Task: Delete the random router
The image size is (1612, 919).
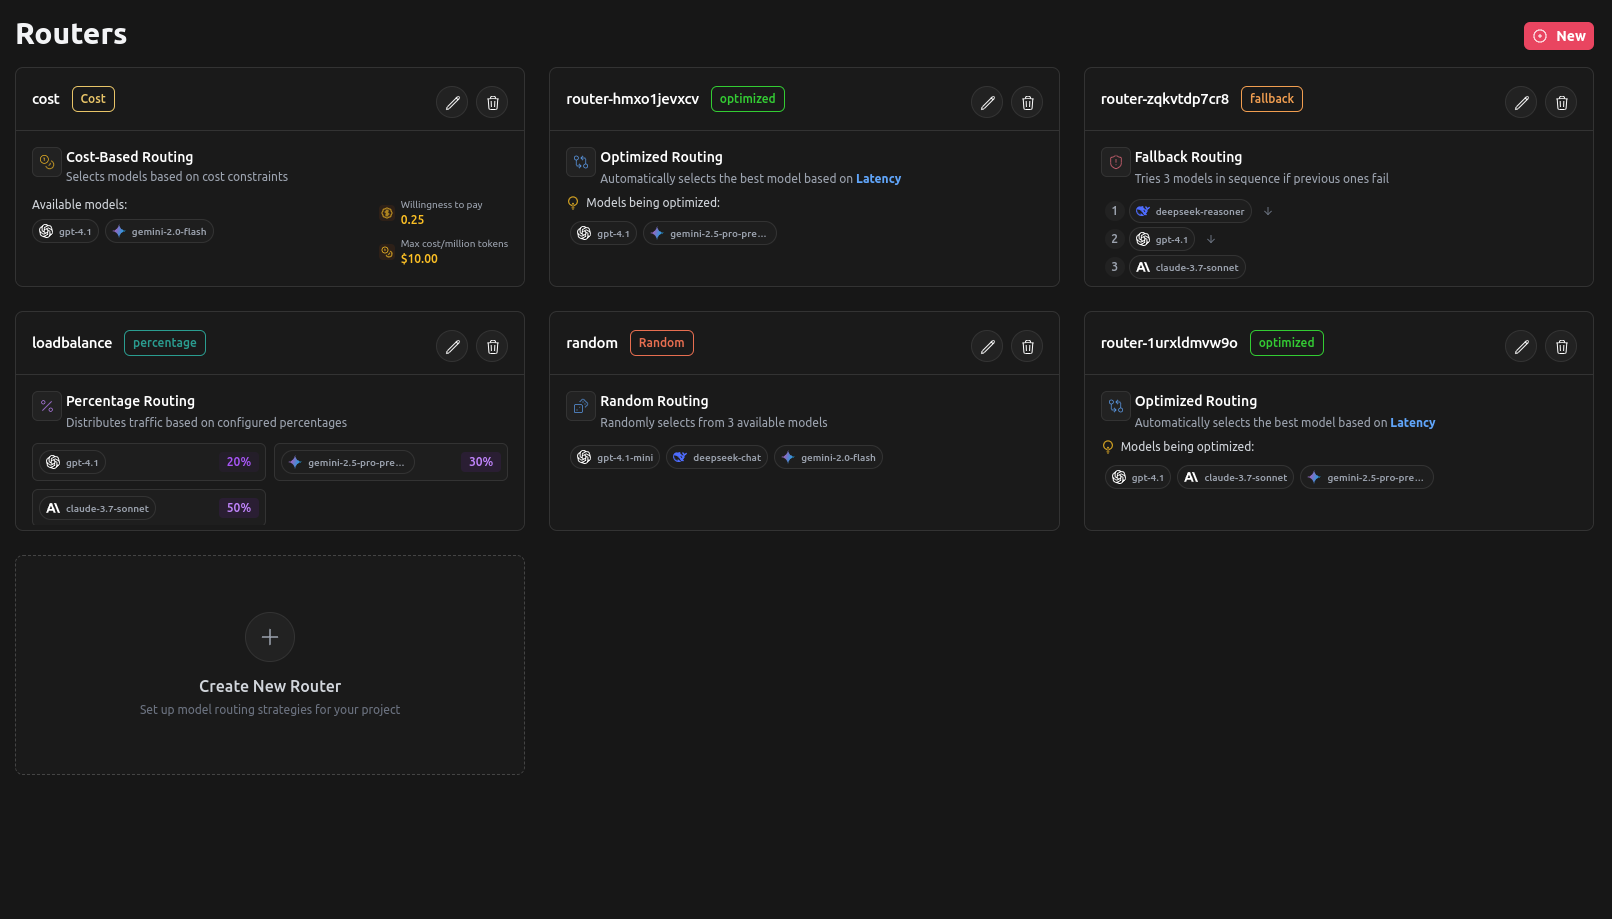Action: pos(1027,346)
